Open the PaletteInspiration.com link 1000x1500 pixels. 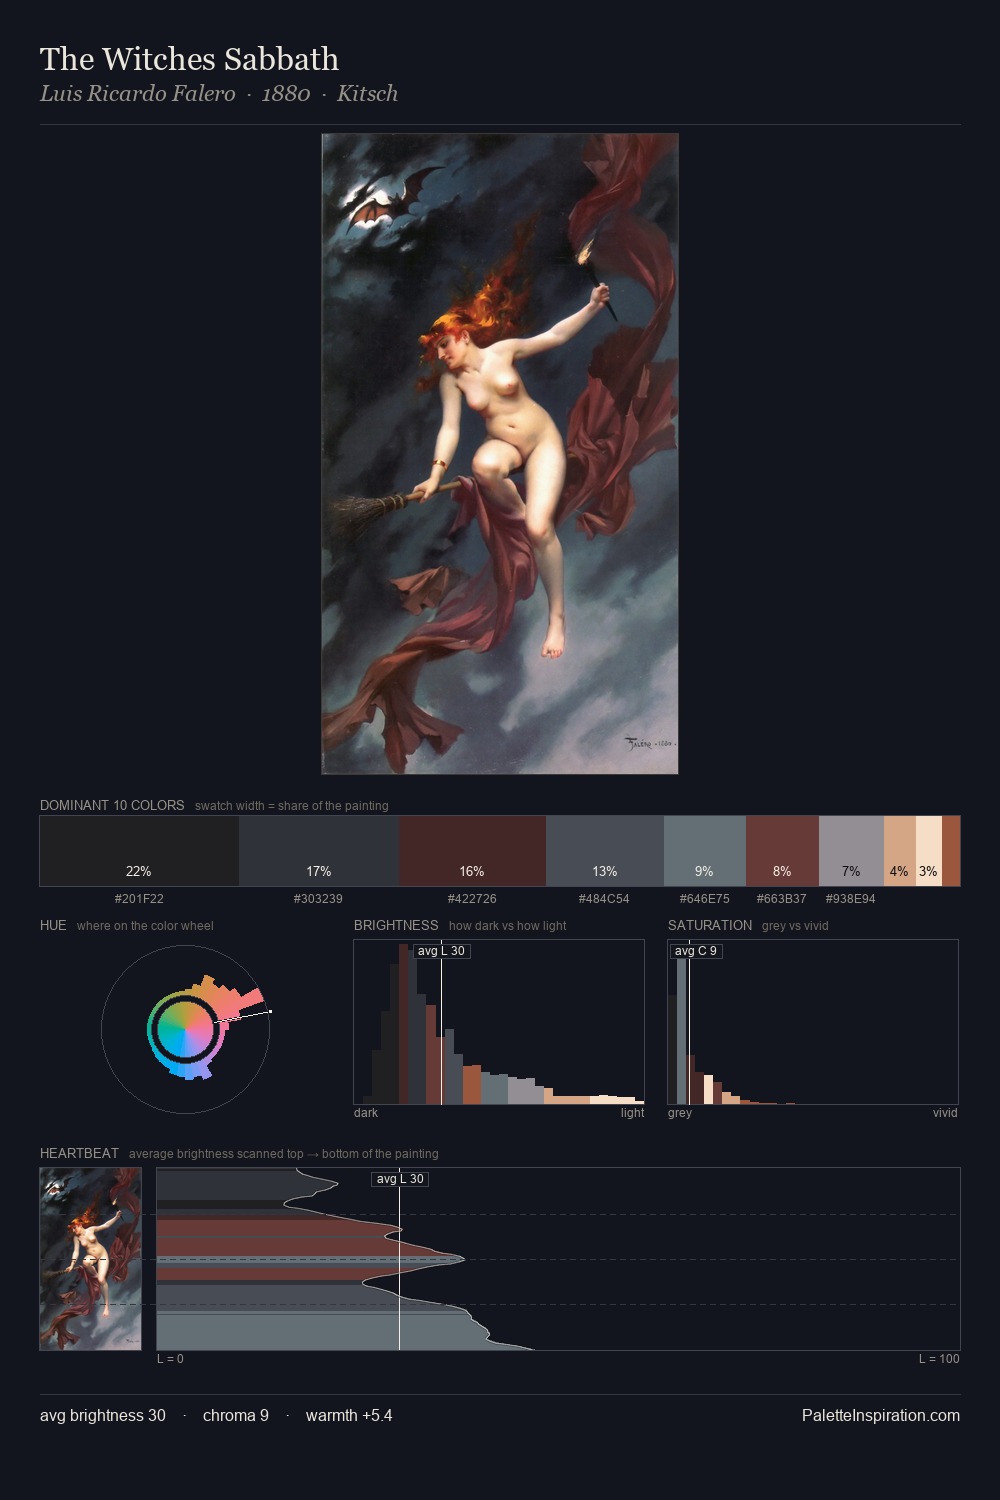[x=881, y=1415]
